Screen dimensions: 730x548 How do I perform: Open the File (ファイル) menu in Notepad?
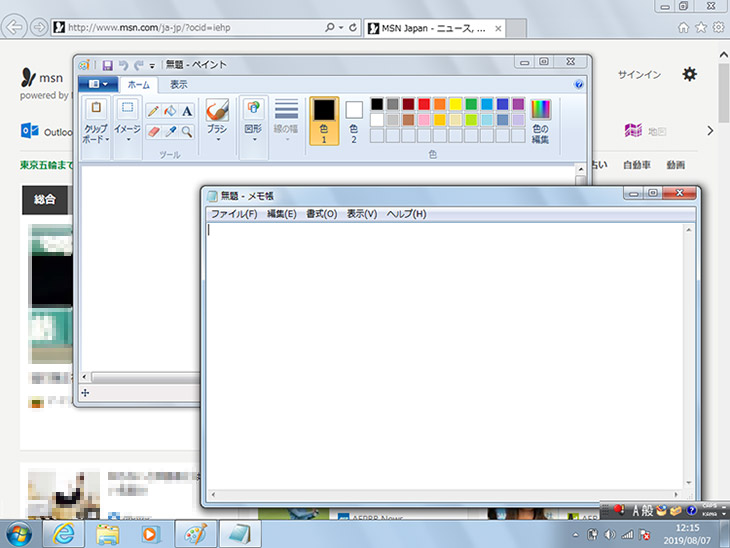[234, 214]
